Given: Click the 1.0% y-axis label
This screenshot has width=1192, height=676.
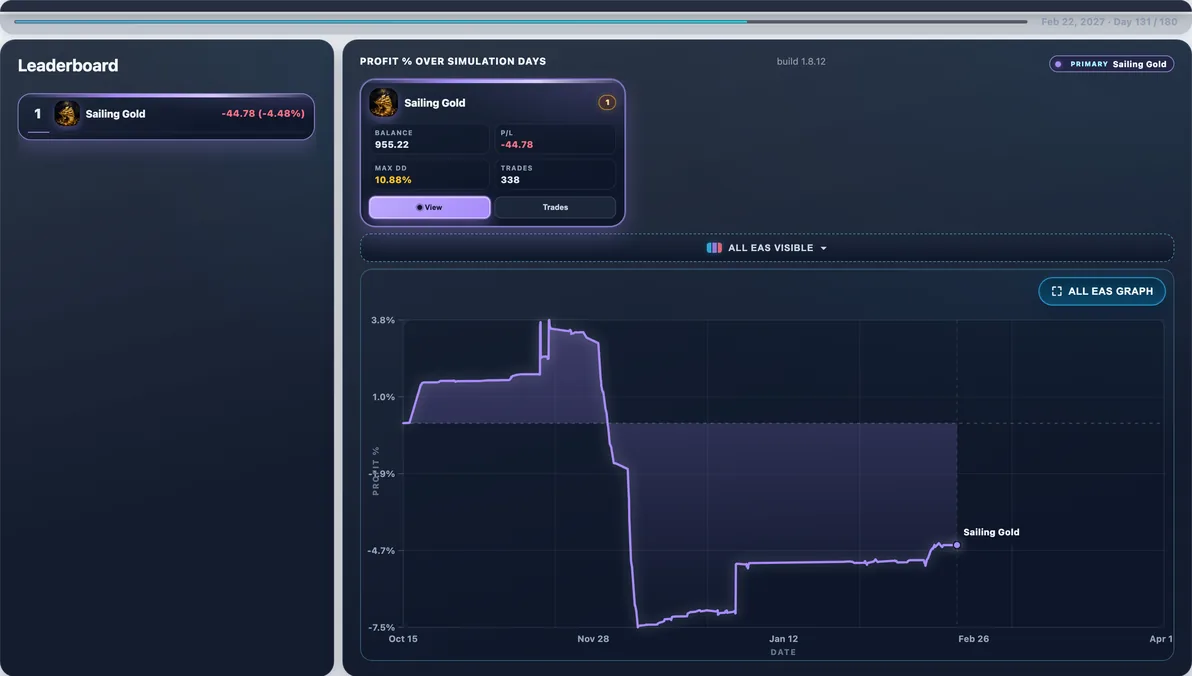Looking at the screenshot, I should pos(383,397).
